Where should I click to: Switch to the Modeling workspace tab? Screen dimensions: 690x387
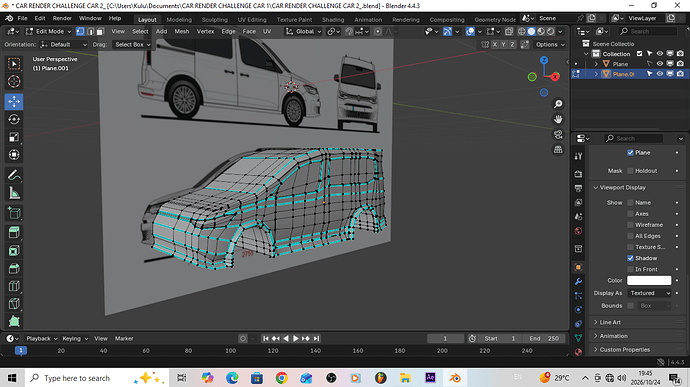click(179, 20)
